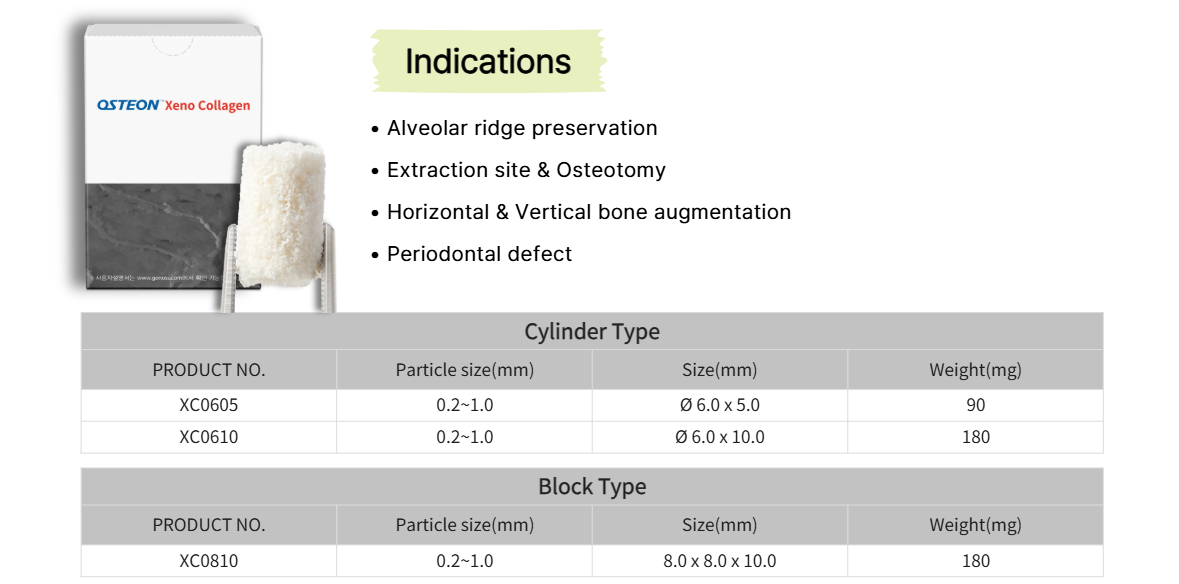Click the OSTEON logo on the box
The image size is (1179, 584).
[129, 105]
